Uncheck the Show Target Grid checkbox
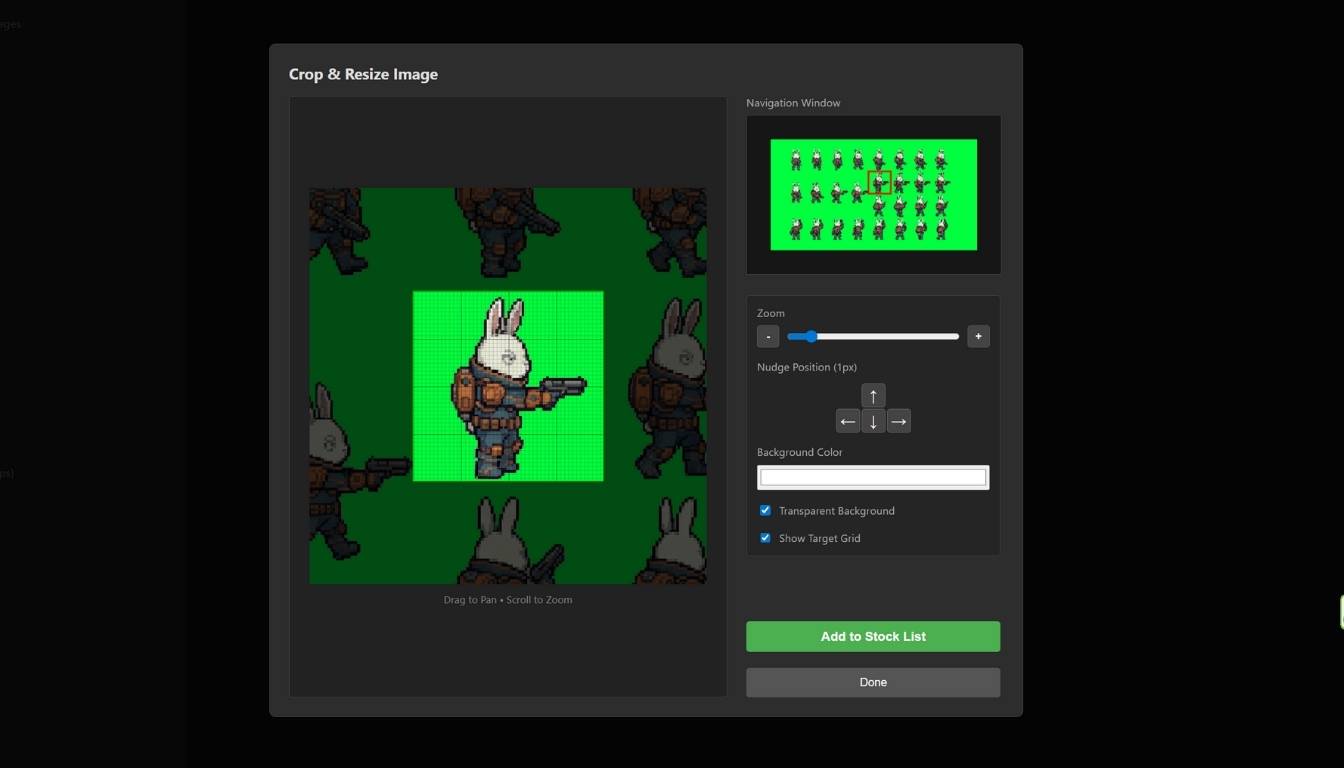1344x768 pixels. tap(766, 538)
